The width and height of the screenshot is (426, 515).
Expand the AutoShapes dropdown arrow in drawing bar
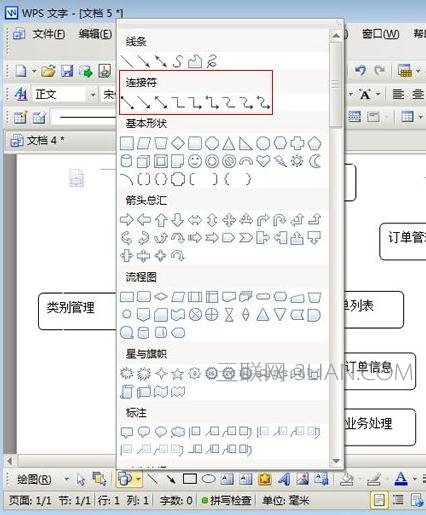click(x=138, y=480)
